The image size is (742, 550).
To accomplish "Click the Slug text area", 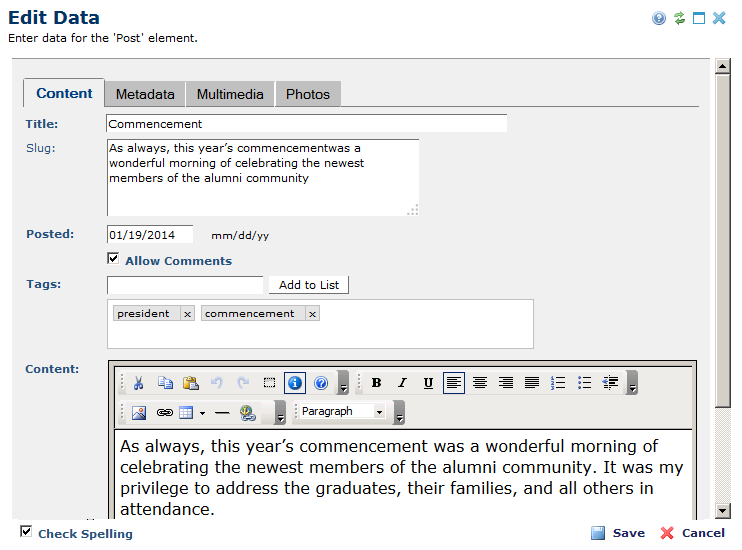I will [x=263, y=177].
